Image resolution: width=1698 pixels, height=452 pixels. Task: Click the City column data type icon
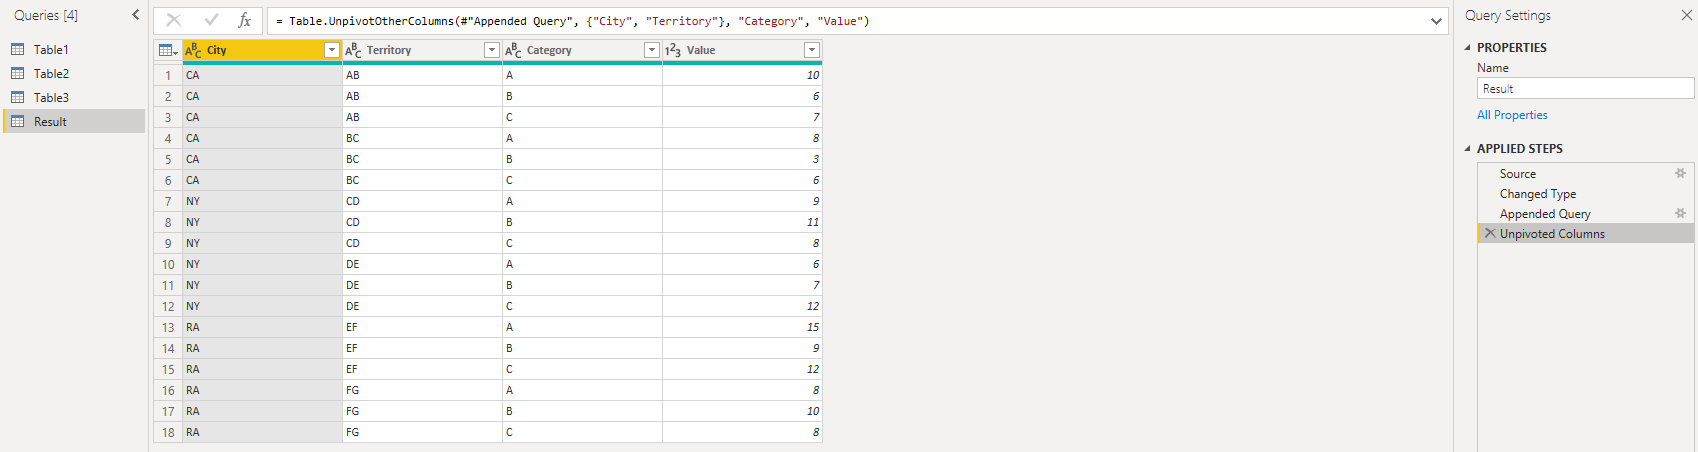point(194,50)
